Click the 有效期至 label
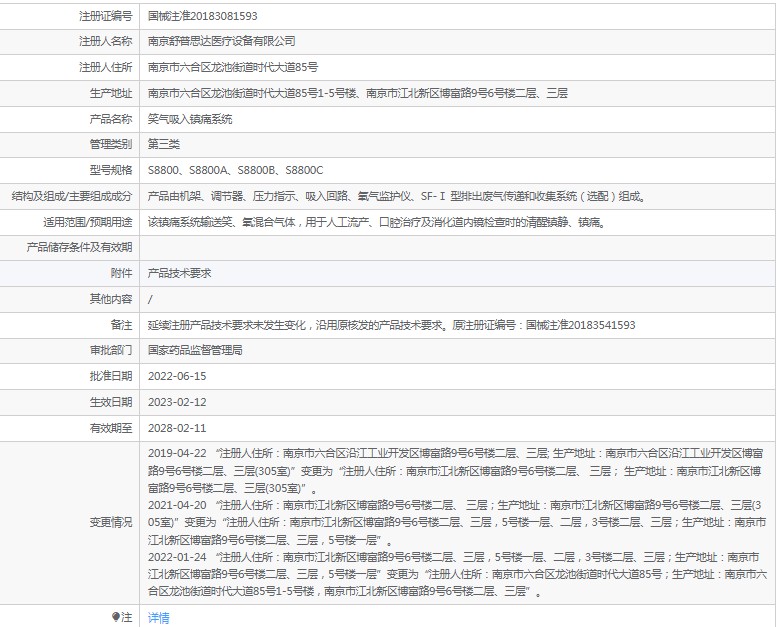 click(x=111, y=428)
